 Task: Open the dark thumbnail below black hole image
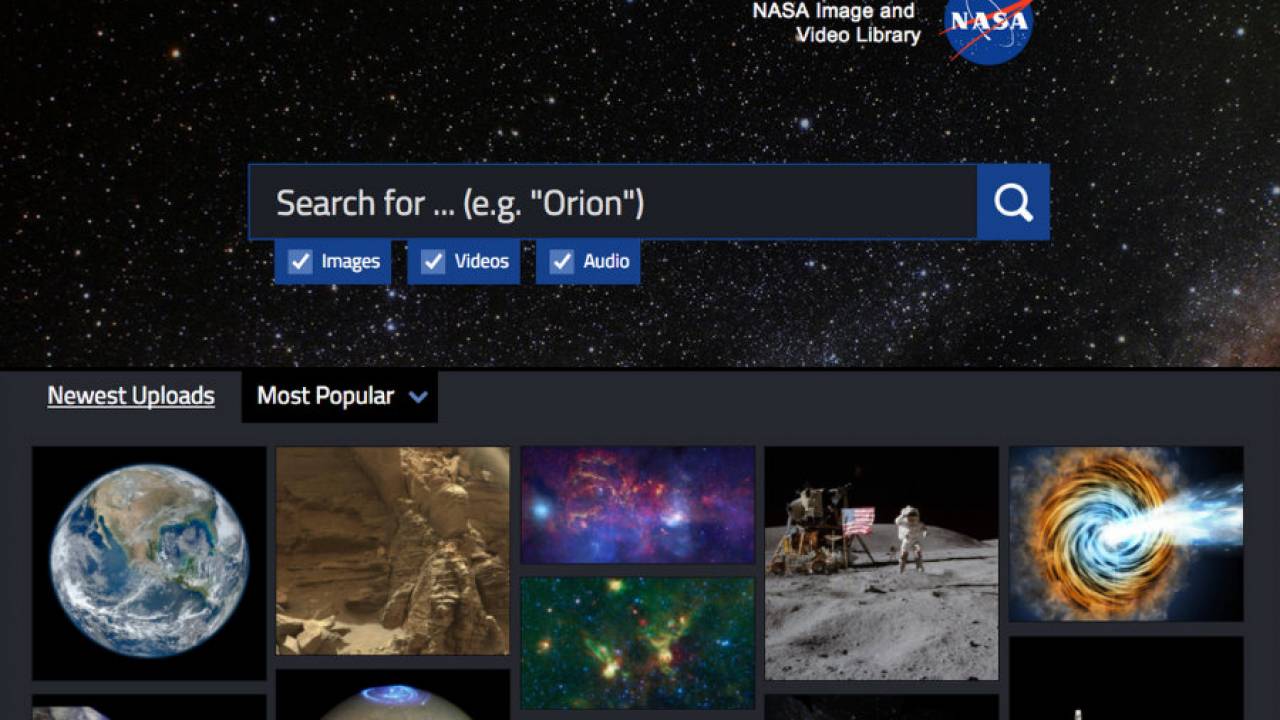(x=1126, y=678)
